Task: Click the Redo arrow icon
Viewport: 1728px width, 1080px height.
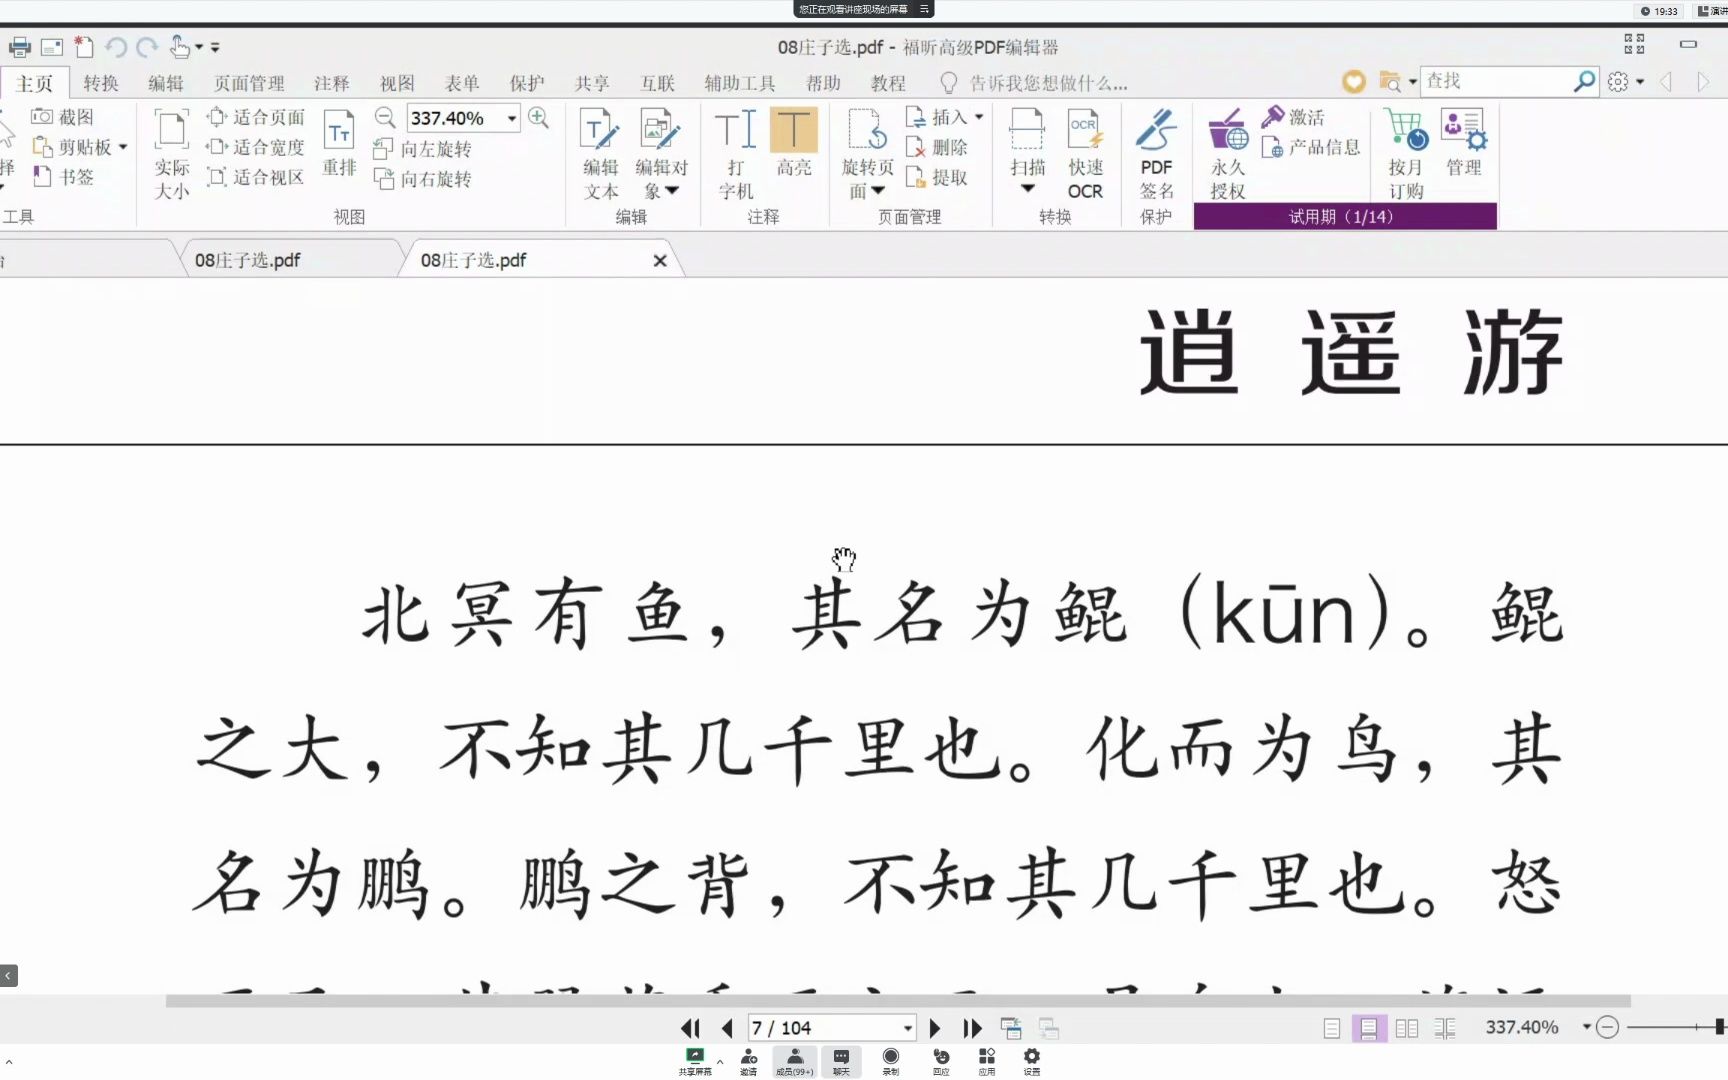Action: (147, 47)
